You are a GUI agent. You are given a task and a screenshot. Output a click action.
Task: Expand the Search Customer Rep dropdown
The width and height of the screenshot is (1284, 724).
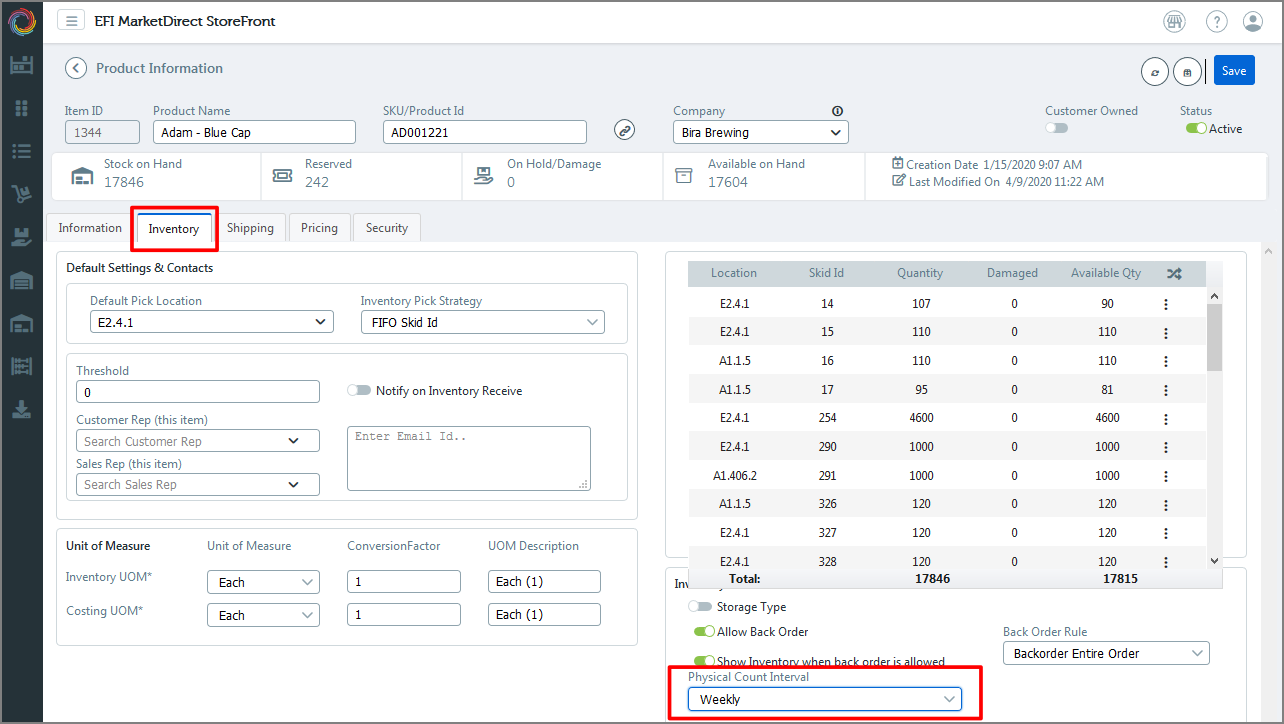click(198, 441)
